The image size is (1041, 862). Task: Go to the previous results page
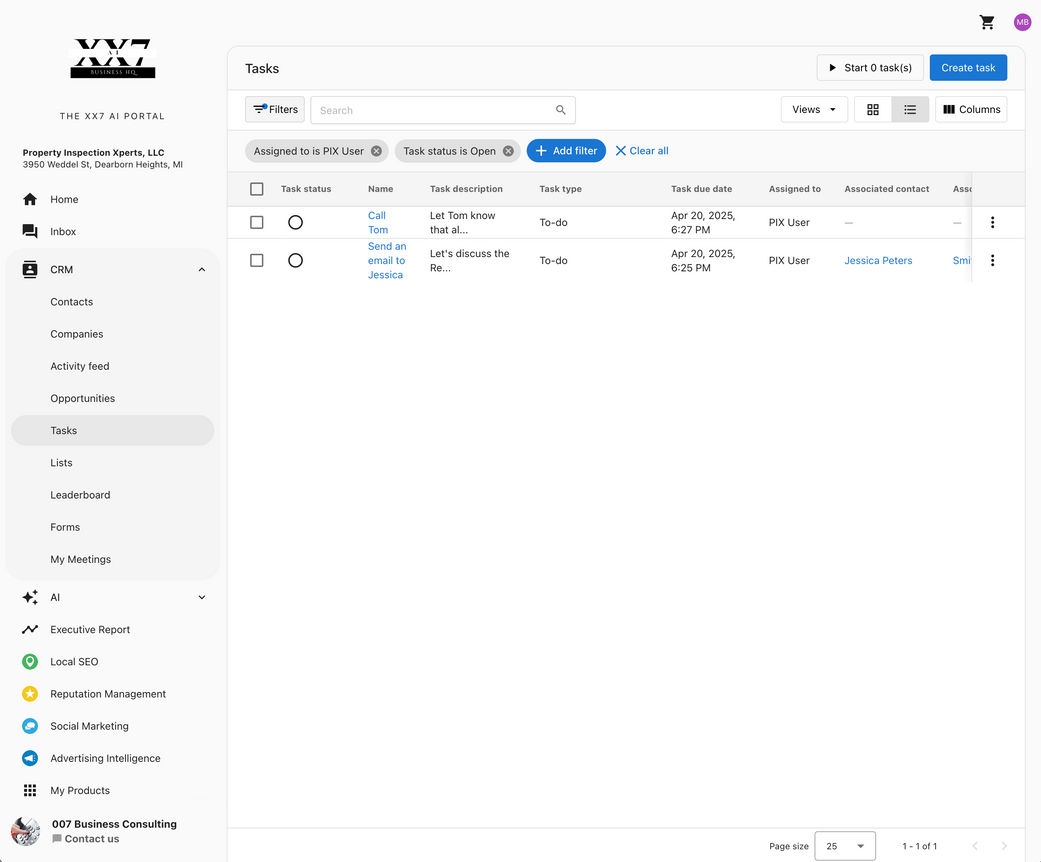(975, 846)
